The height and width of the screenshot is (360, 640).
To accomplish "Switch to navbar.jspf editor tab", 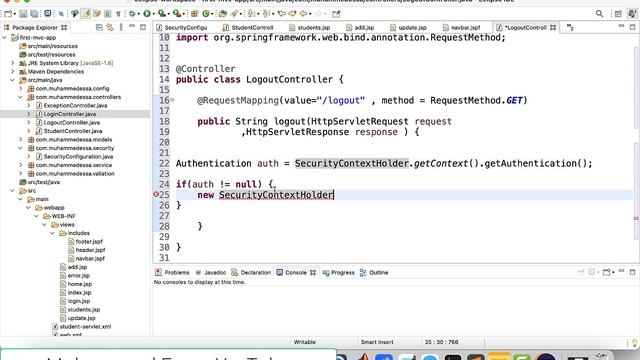I will tap(461, 27).
